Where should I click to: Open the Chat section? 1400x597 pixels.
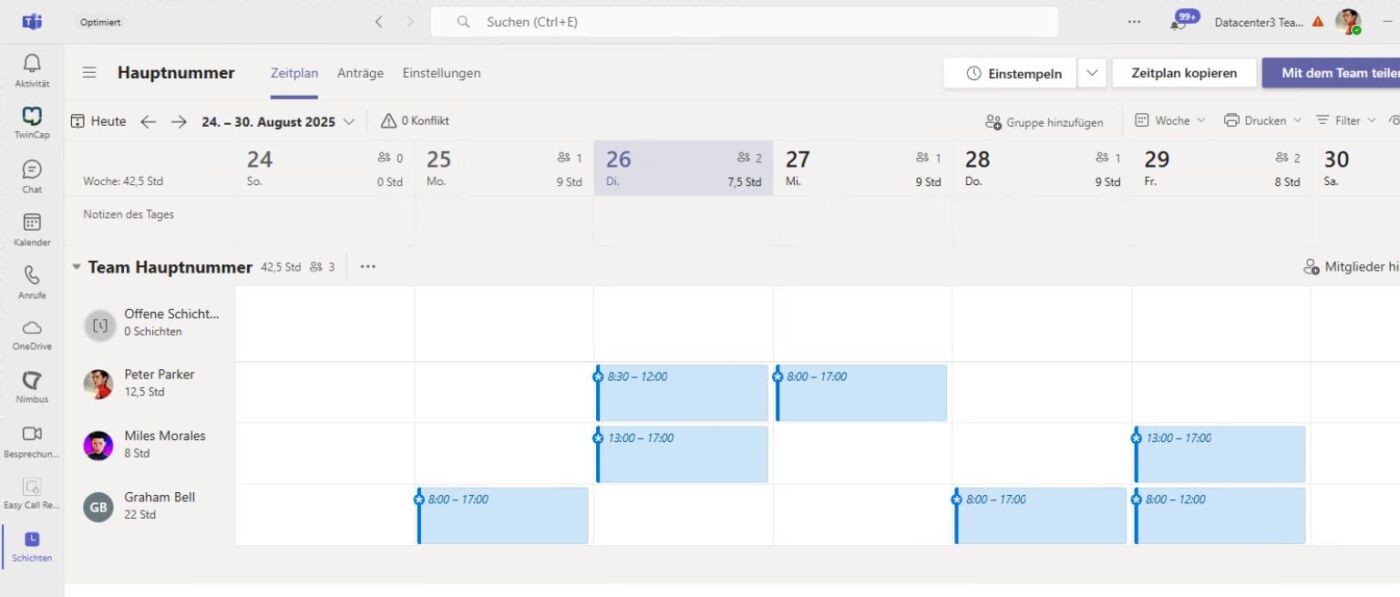pos(31,176)
